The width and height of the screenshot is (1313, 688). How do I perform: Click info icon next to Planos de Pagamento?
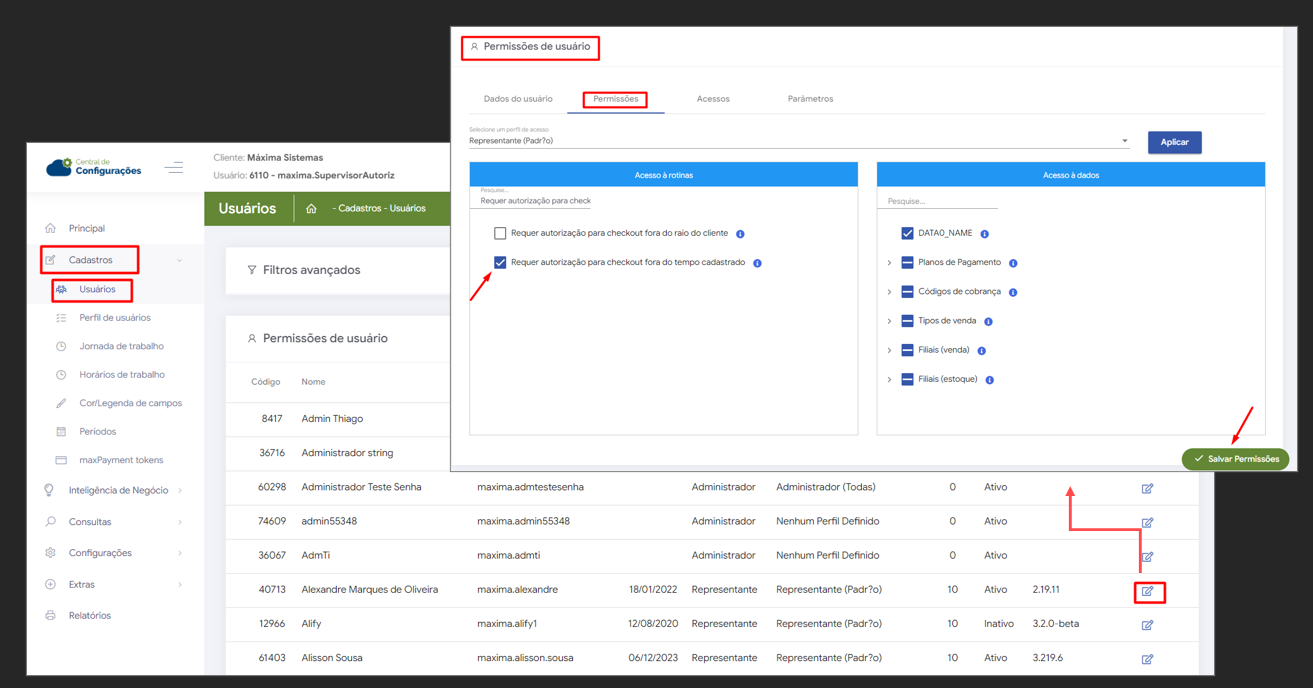(1013, 263)
